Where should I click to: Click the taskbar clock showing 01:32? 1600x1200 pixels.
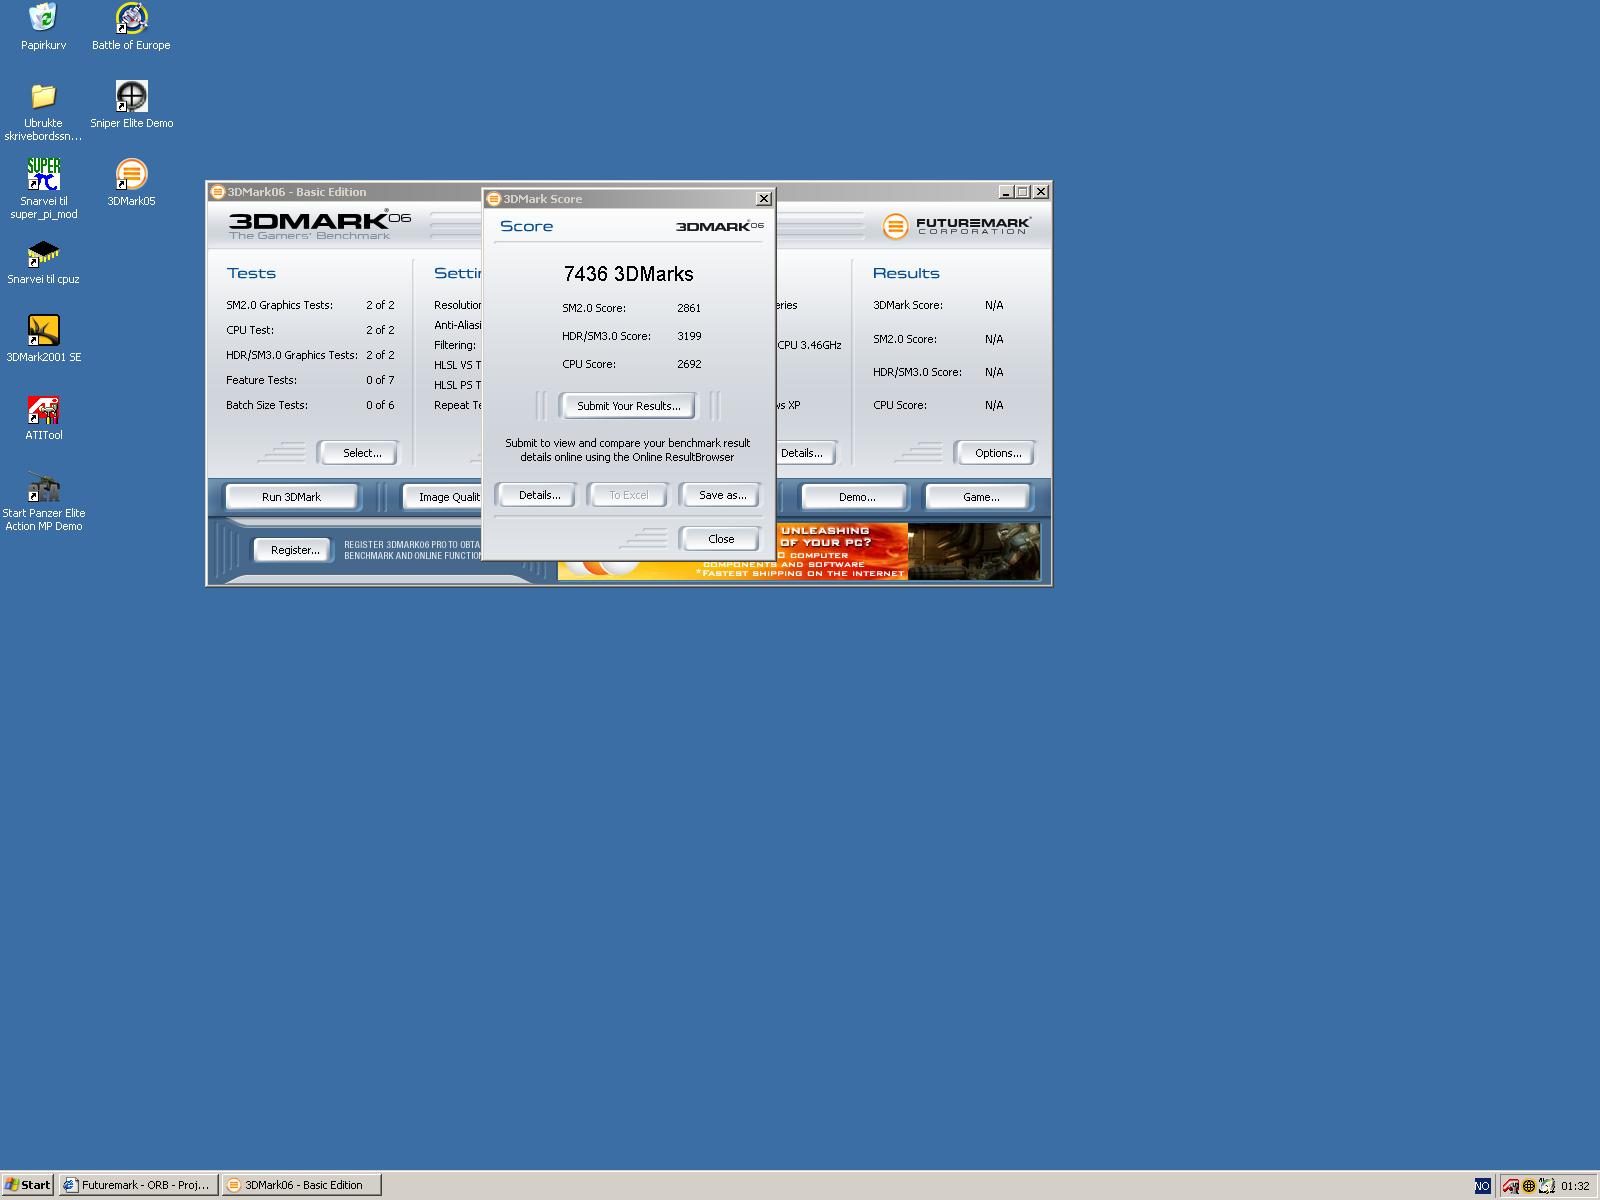[x=1575, y=1186]
